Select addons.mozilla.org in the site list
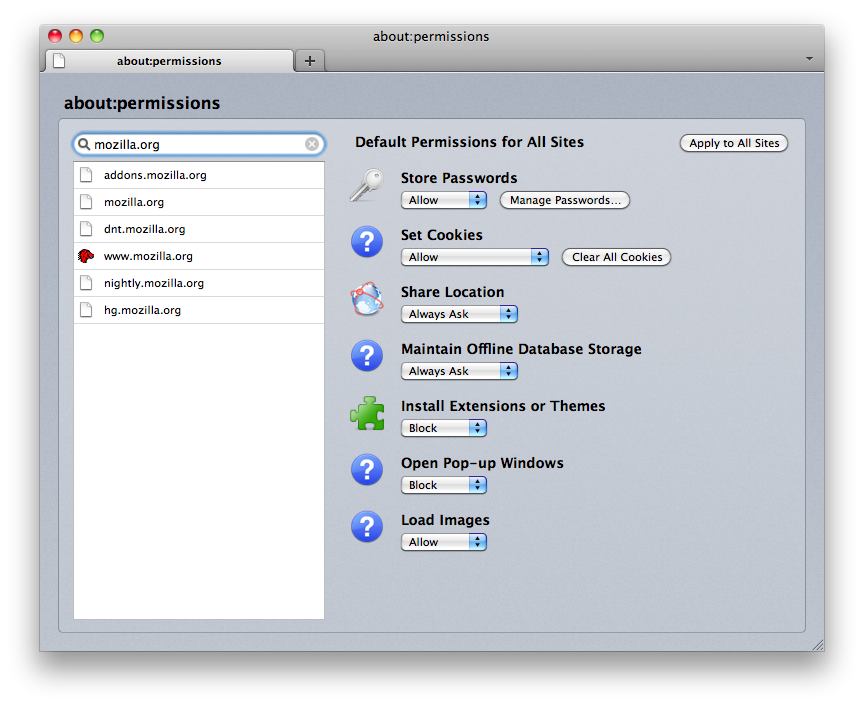This screenshot has height=706, width=864. point(155,175)
